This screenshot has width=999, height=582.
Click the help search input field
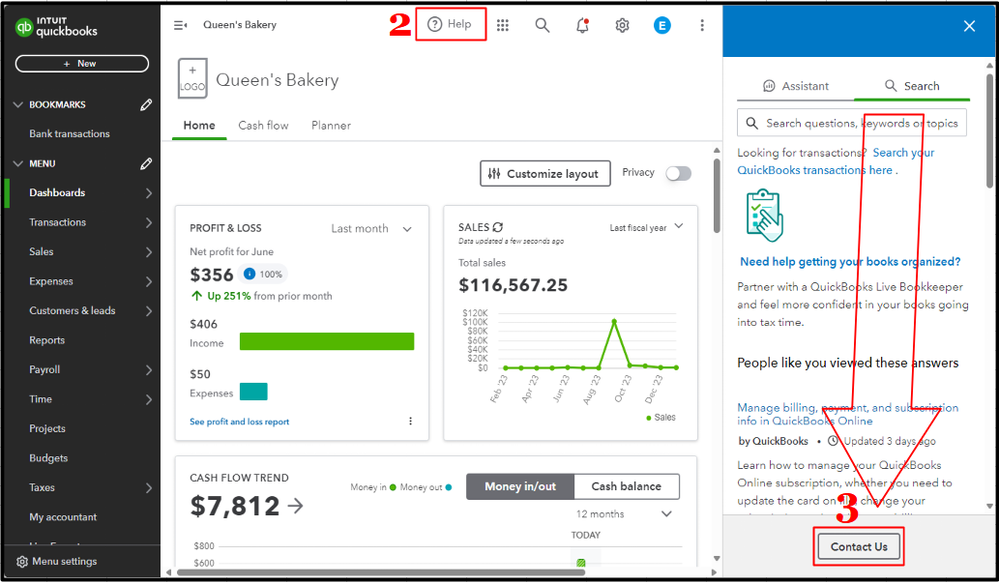click(x=852, y=123)
